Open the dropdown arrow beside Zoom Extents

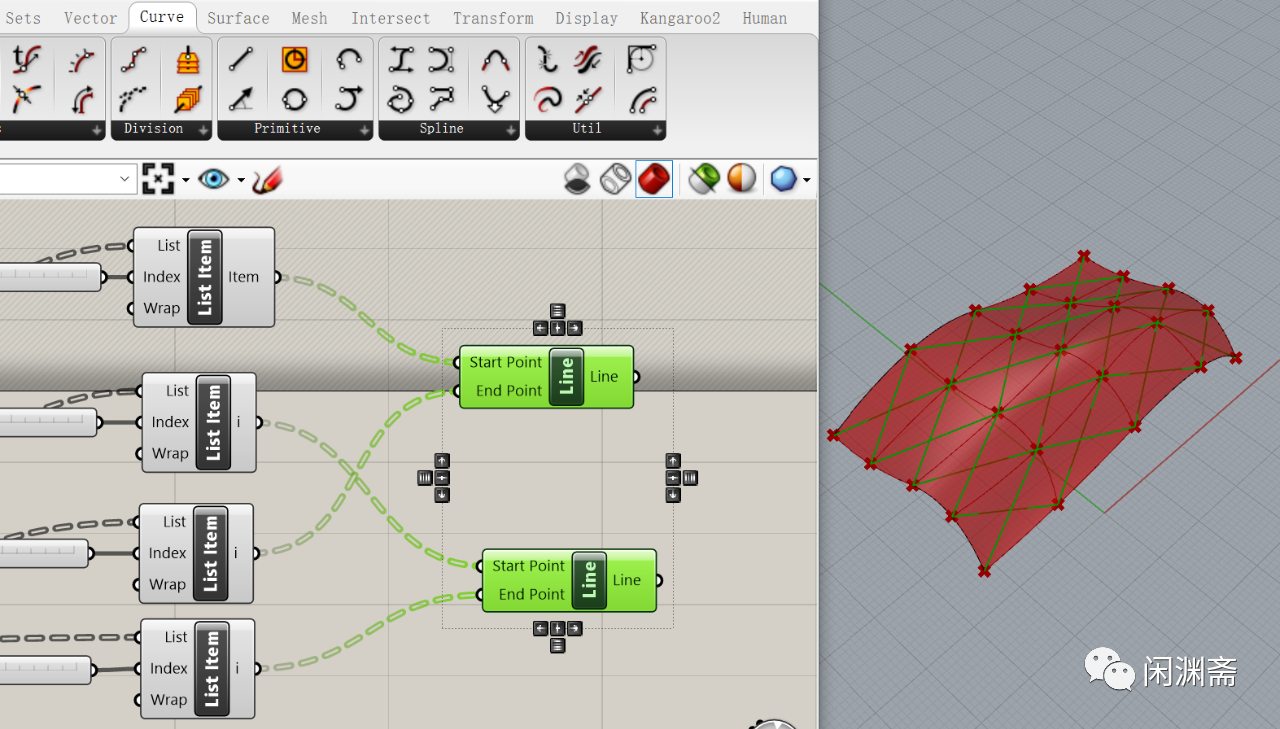(186, 181)
